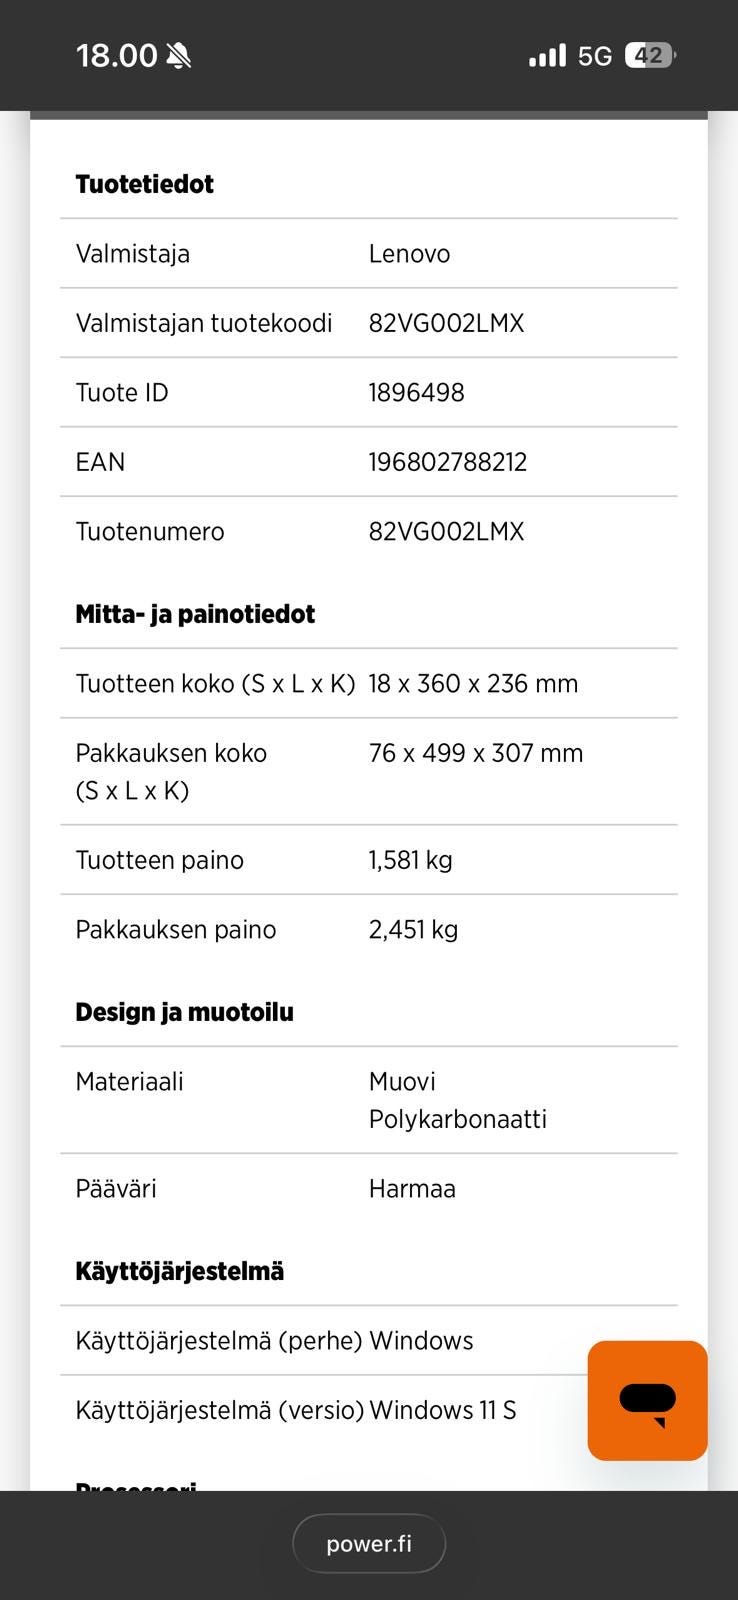The height and width of the screenshot is (1600, 738).
Task: Tap the battery level indicator
Action: pyautogui.click(x=649, y=56)
